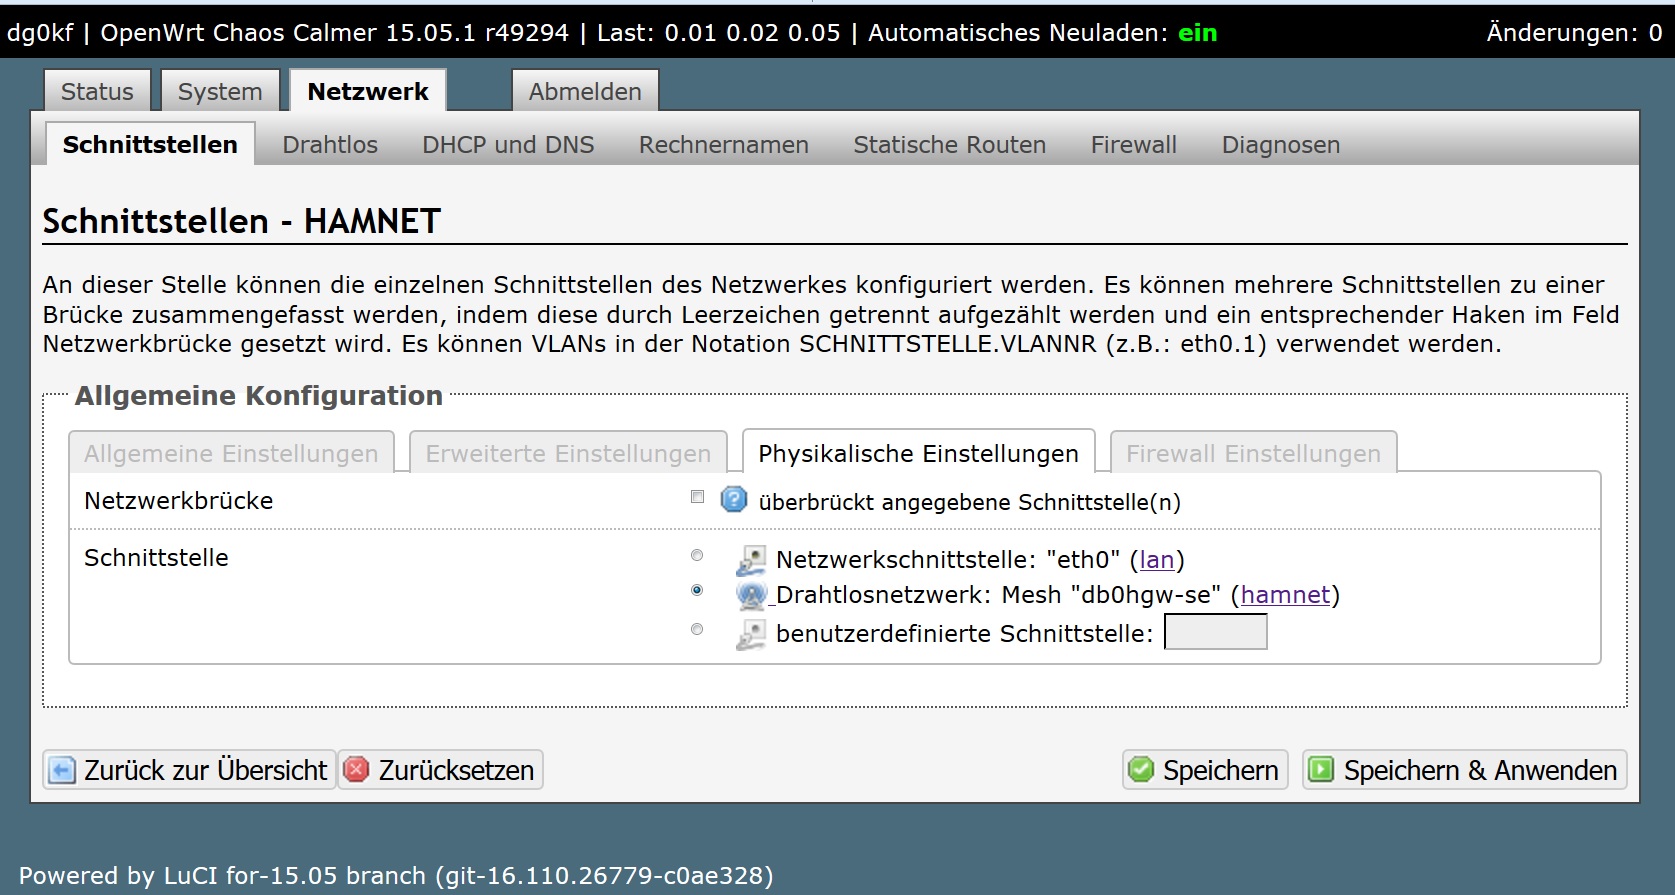The height and width of the screenshot is (895, 1675).
Task: Click the 'Powered by LuCI' footer text
Action: (396, 876)
